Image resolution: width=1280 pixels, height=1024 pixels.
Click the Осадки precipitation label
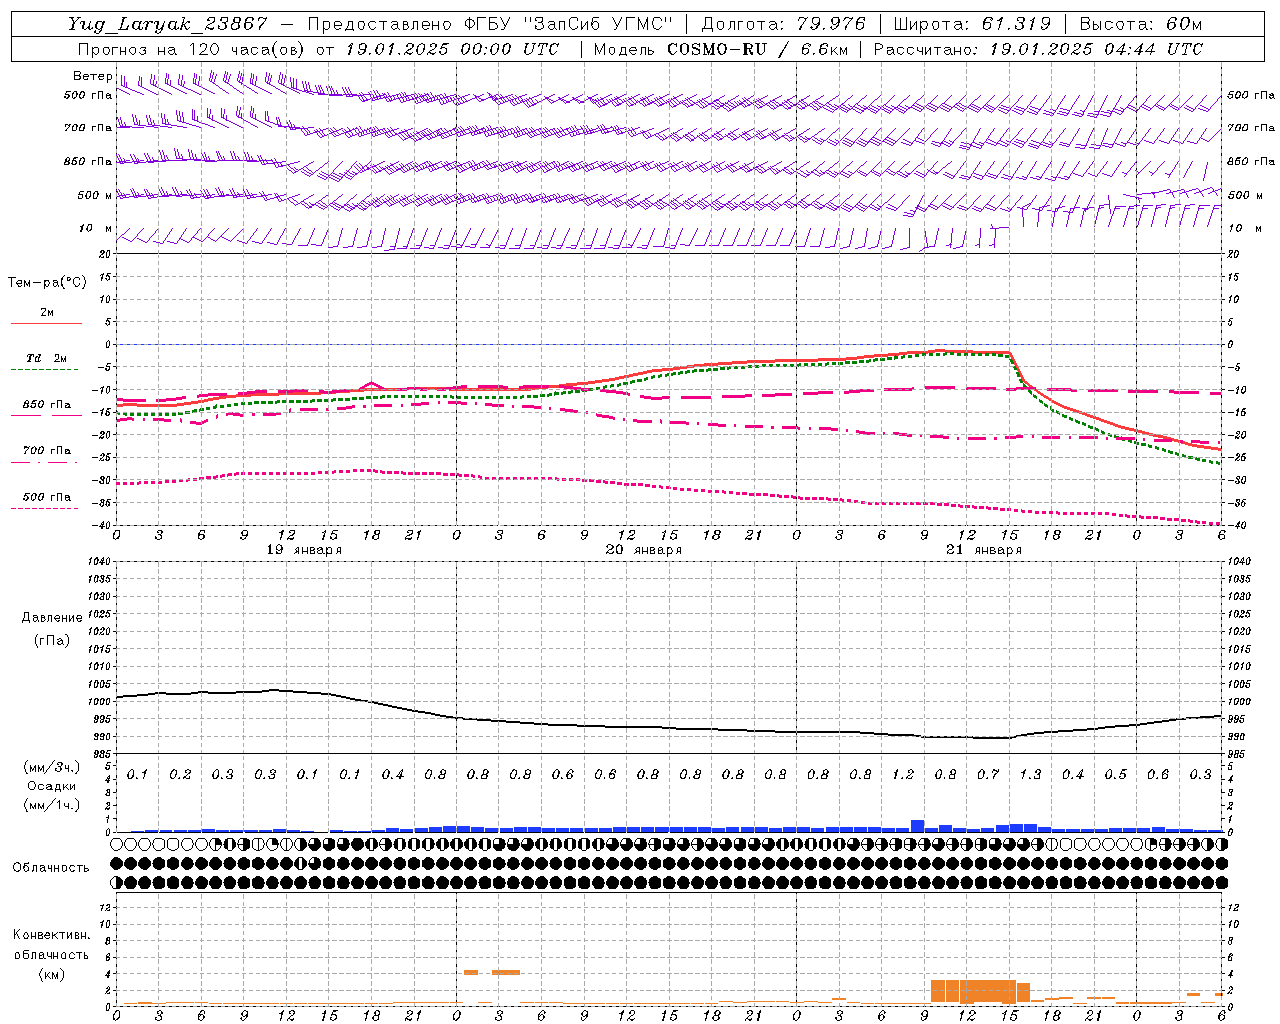[52, 786]
